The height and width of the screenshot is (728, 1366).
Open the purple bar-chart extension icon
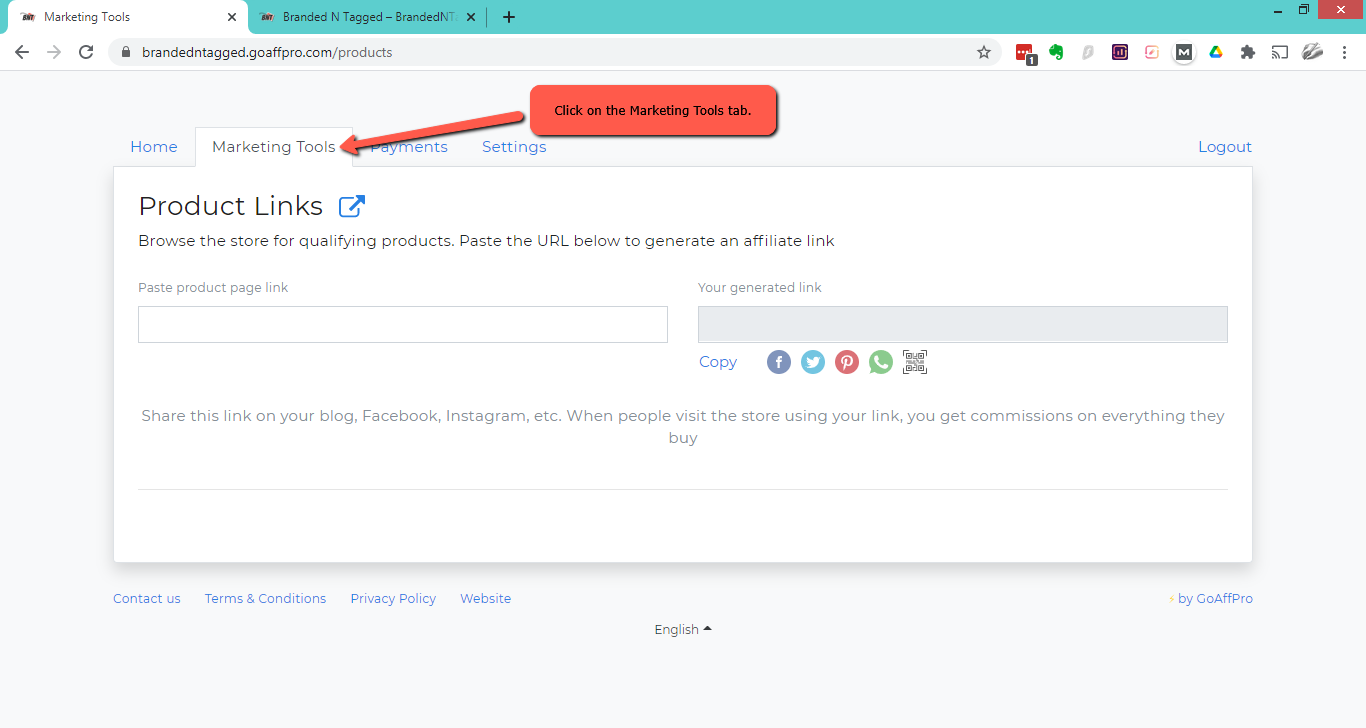(1120, 52)
